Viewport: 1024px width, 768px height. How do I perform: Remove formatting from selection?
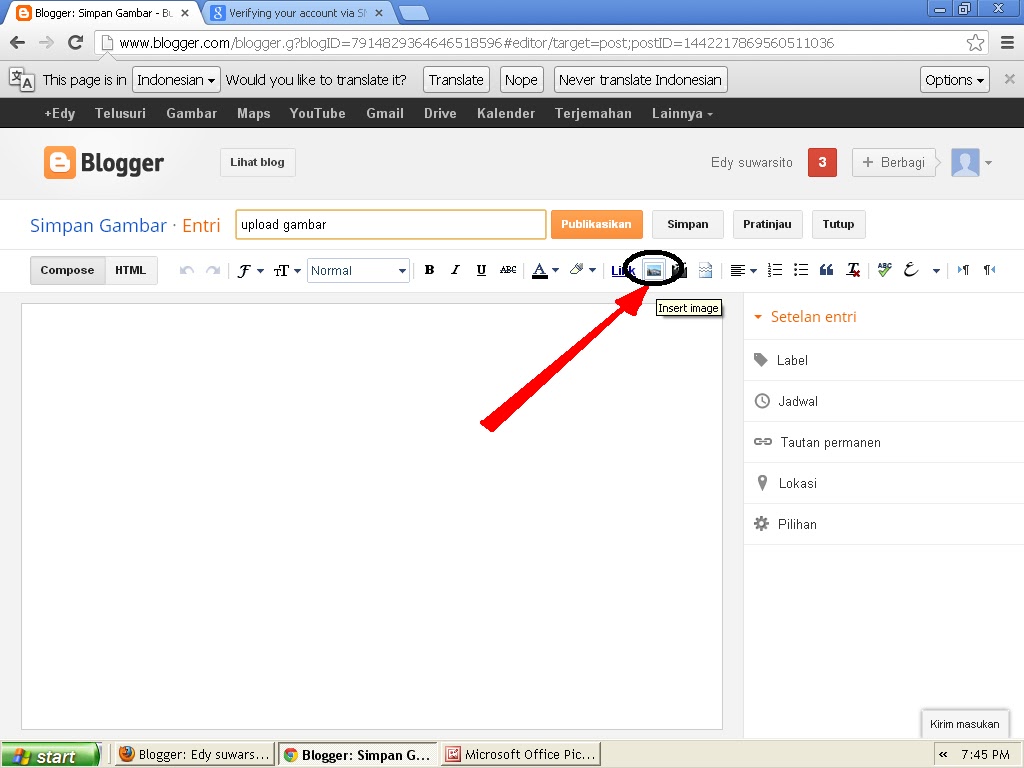point(853,270)
